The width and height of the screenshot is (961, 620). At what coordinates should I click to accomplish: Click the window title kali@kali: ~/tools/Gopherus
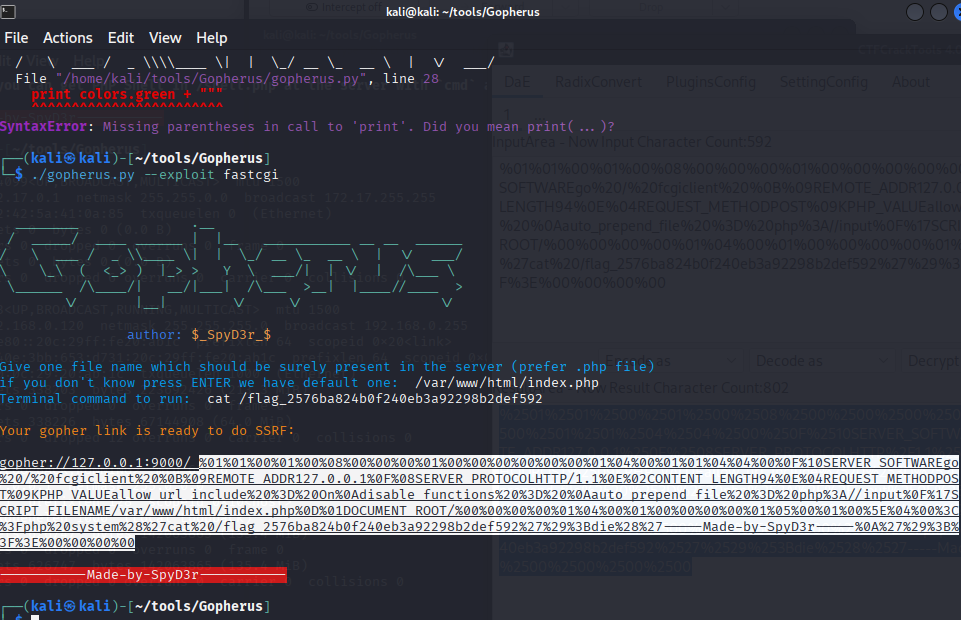tap(463, 12)
